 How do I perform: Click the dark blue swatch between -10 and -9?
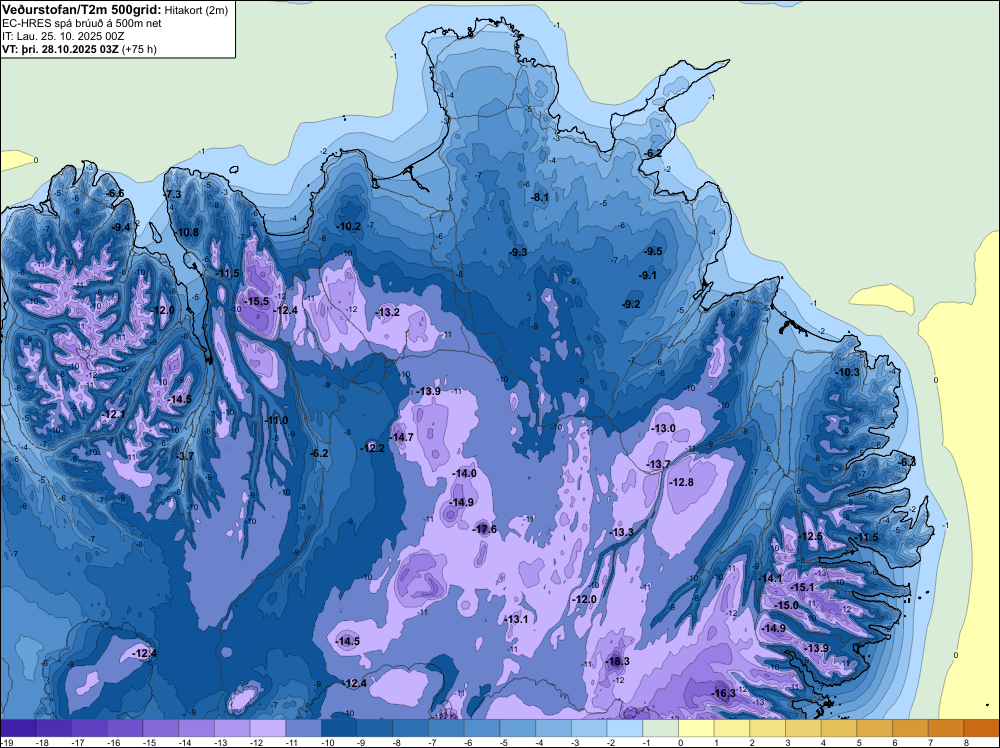[339, 727]
